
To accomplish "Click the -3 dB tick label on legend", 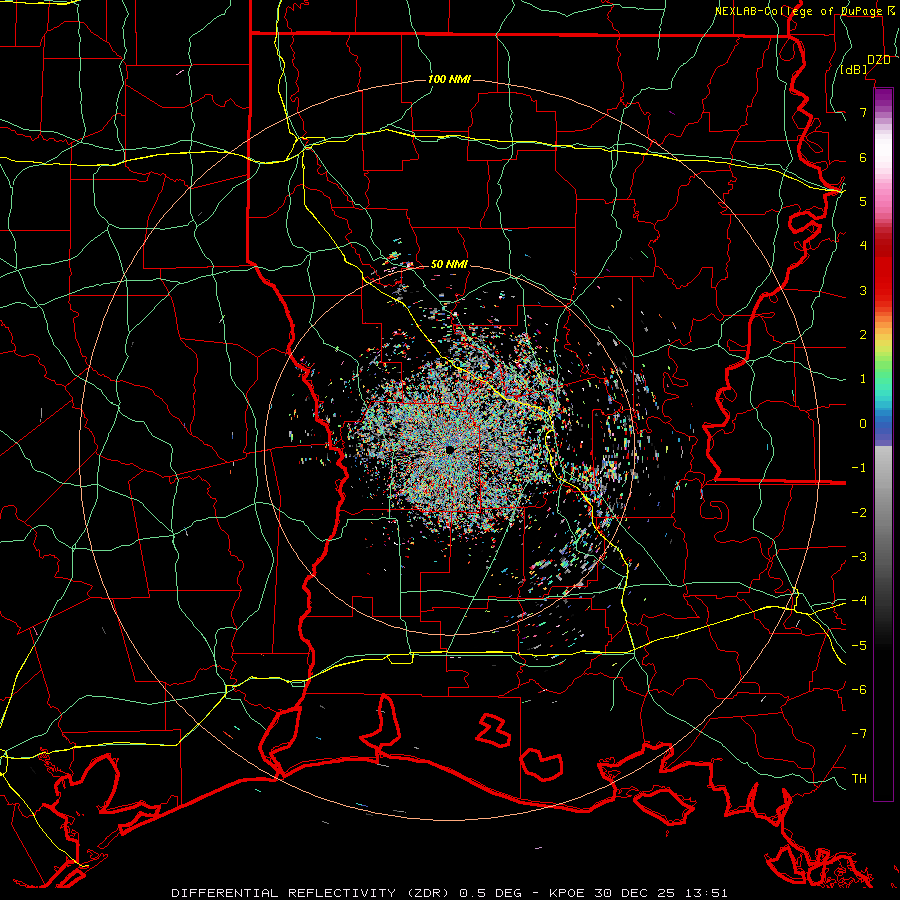I will click(859, 557).
